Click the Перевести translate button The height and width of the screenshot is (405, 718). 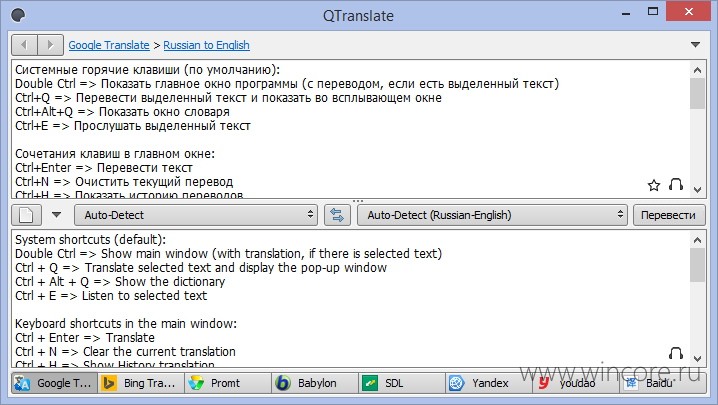point(668,215)
